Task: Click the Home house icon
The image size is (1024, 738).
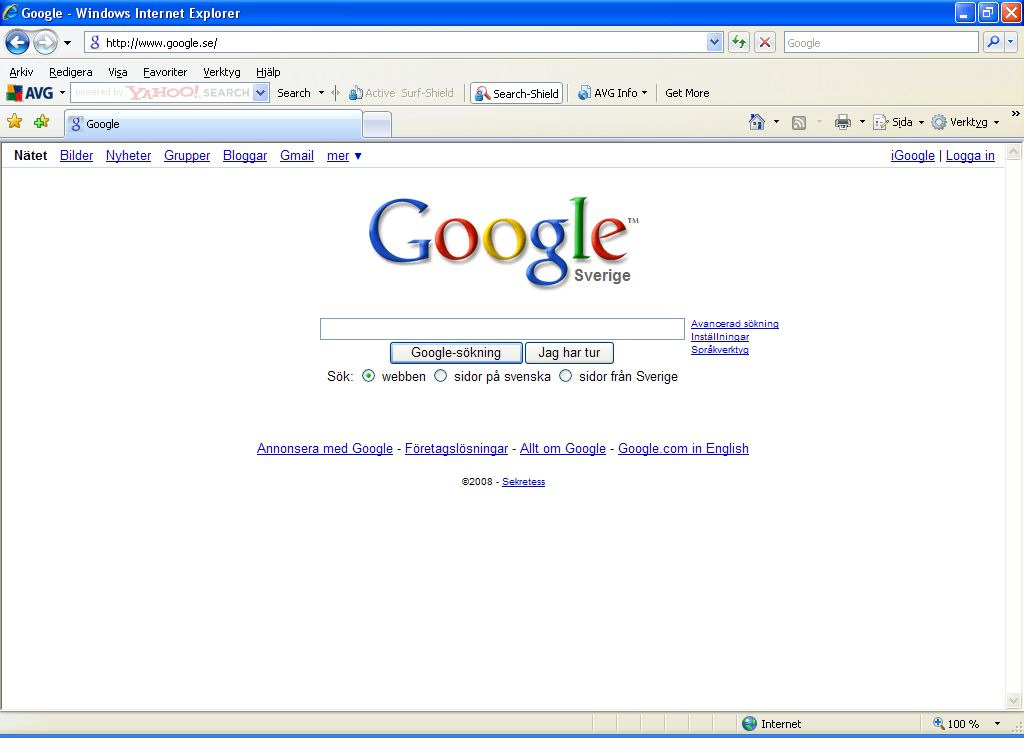Action: coord(757,122)
